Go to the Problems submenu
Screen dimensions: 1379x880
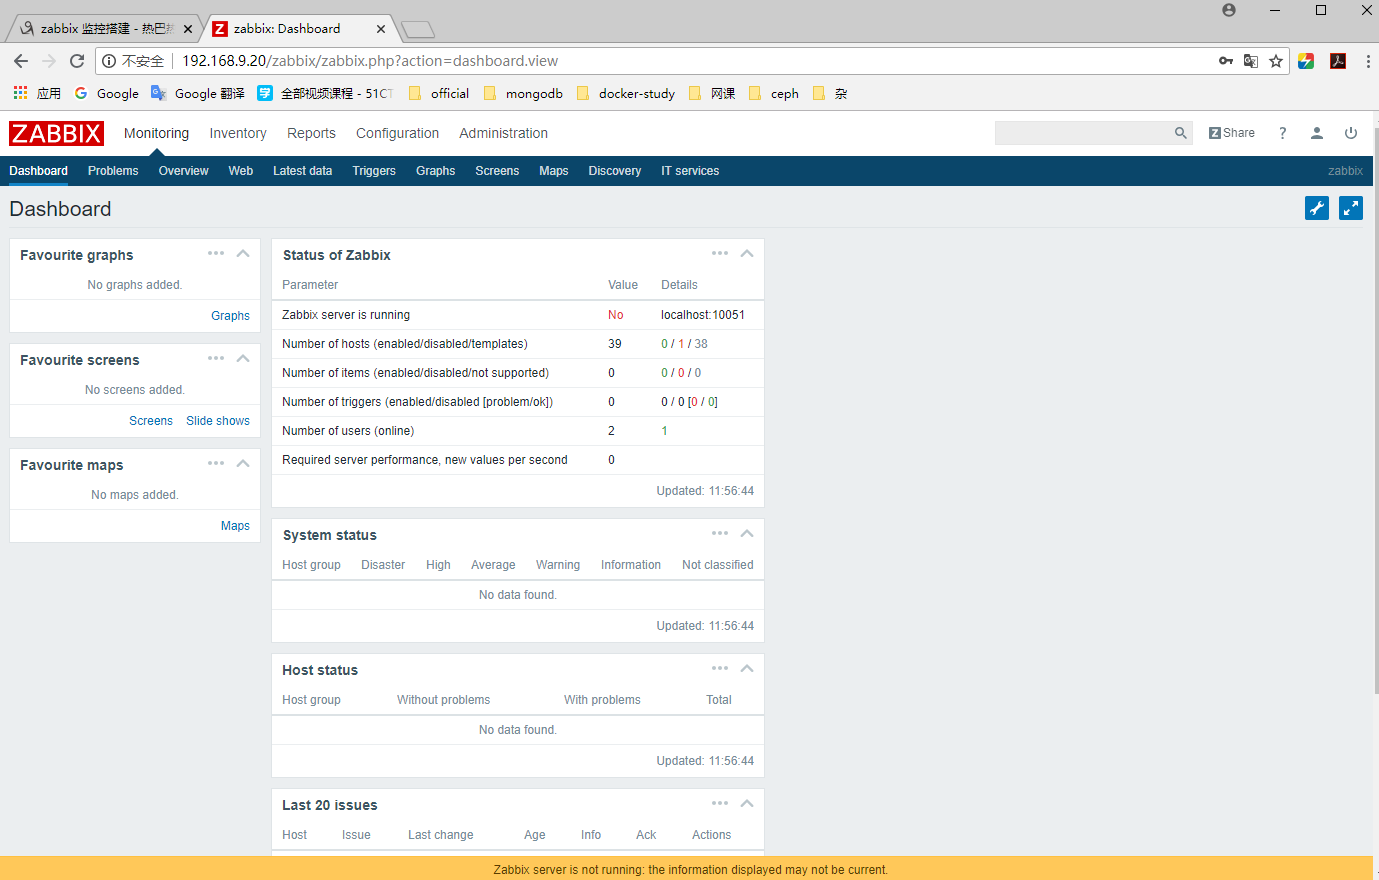click(x=113, y=171)
